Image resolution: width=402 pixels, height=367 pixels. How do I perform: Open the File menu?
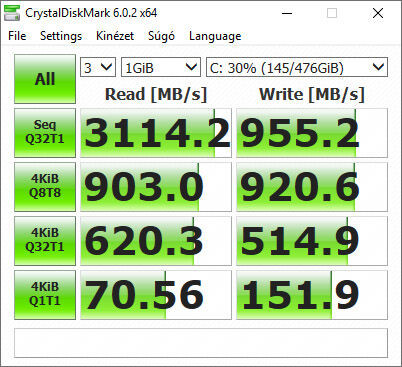[x=17, y=36]
